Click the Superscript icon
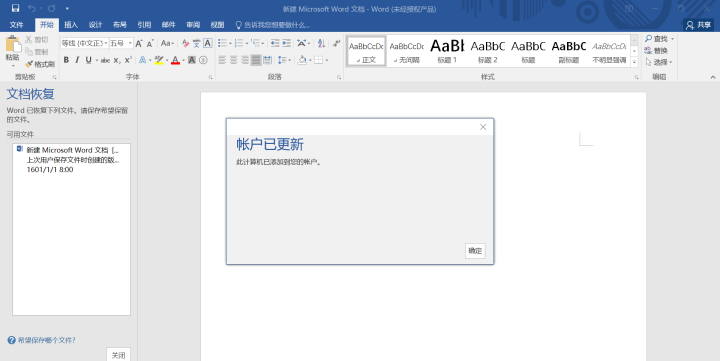The width and height of the screenshot is (720, 361). pyautogui.click(x=128, y=60)
